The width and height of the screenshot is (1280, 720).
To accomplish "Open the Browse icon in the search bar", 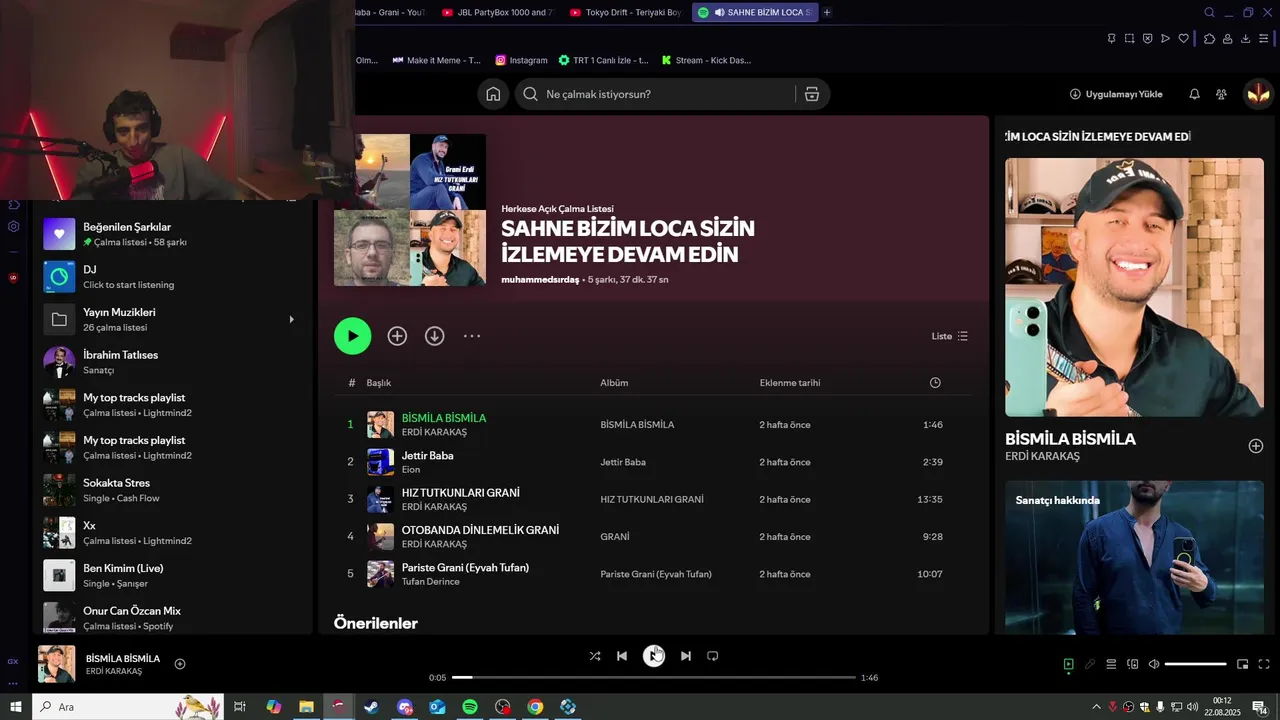I will (x=812, y=94).
